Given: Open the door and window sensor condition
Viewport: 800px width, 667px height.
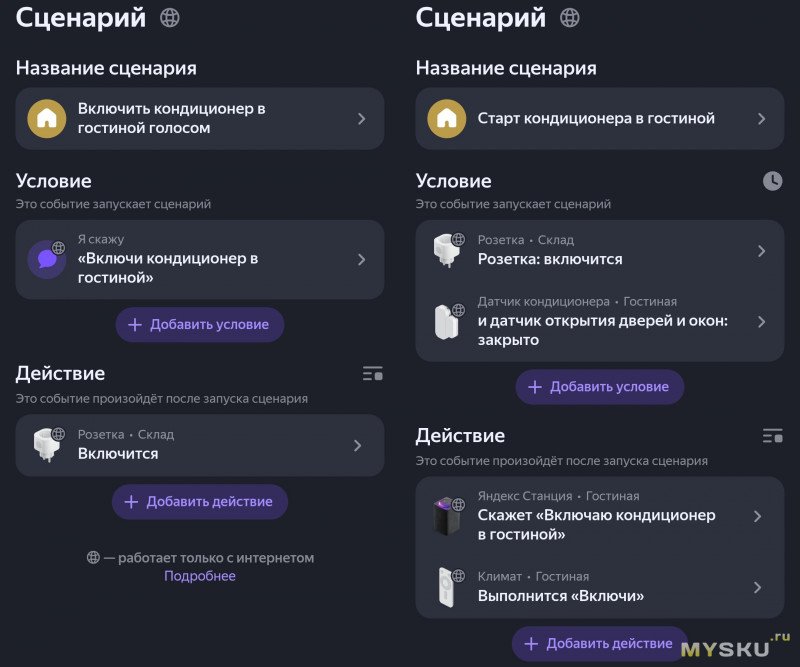Looking at the screenshot, I should (x=600, y=321).
